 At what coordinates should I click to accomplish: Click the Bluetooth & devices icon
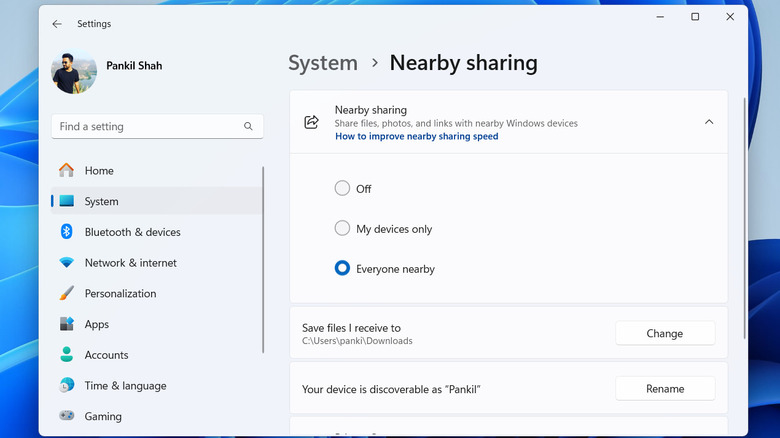point(66,232)
